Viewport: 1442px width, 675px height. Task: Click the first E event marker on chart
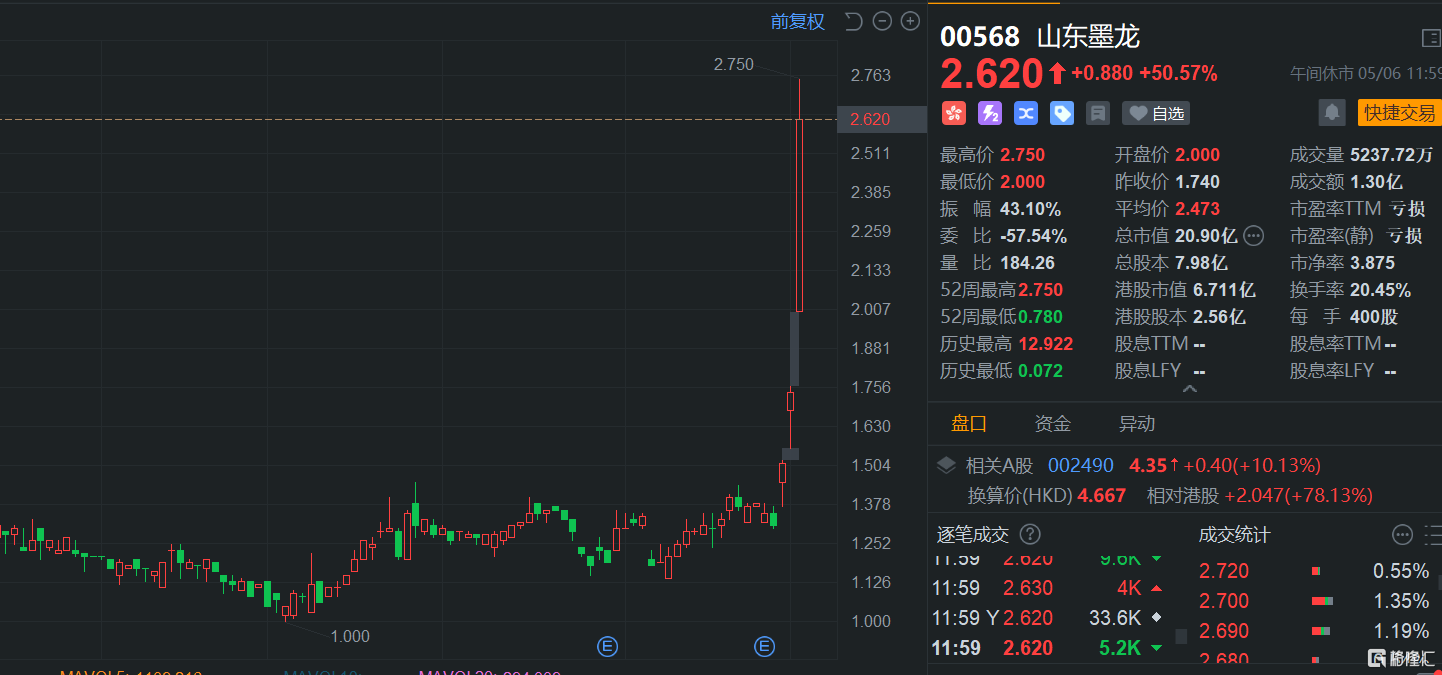point(607,647)
